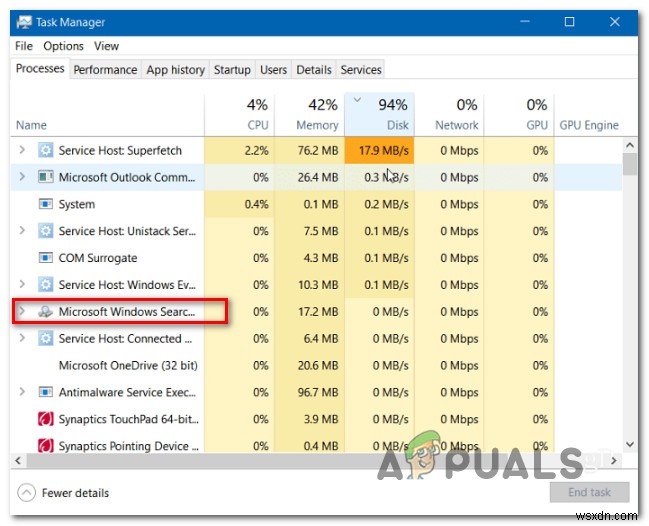The height and width of the screenshot is (526, 649).
Task: Expand the Microsoft Windows Search row
Action: pyautogui.click(x=22, y=311)
